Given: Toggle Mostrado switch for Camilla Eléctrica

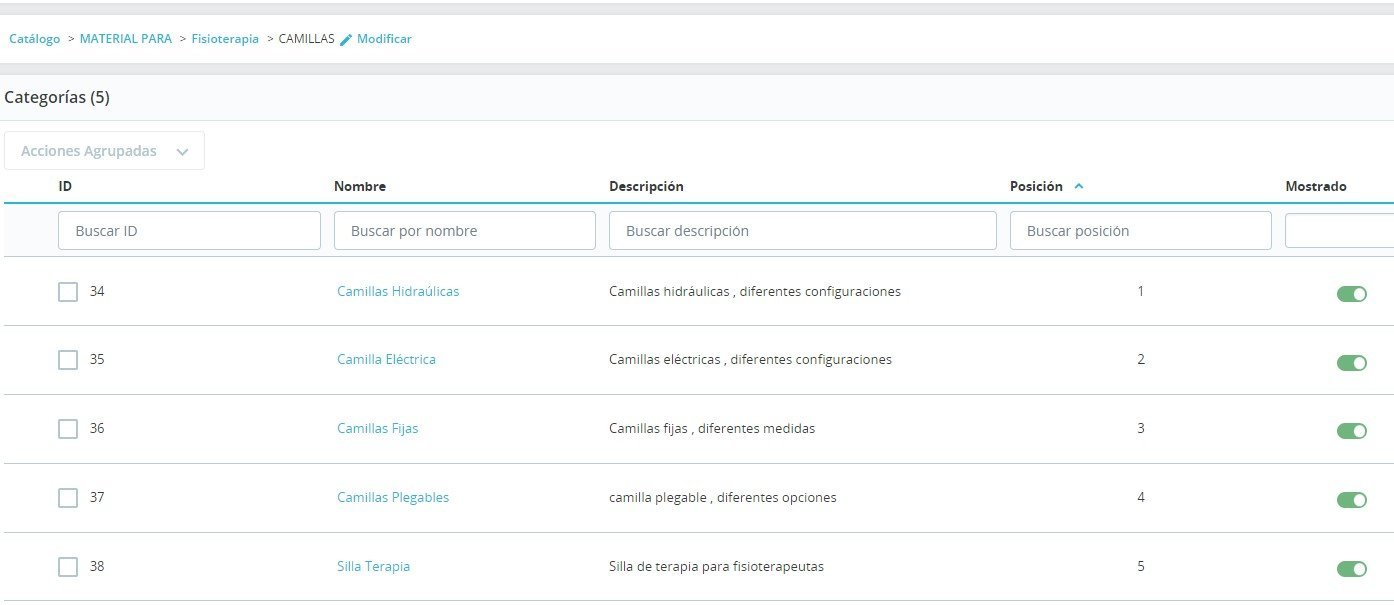Looking at the screenshot, I should click(x=1351, y=362).
